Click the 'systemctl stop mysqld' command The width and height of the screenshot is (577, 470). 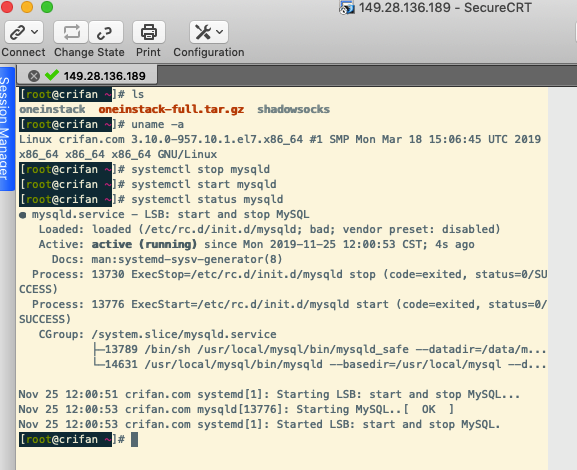(201, 169)
